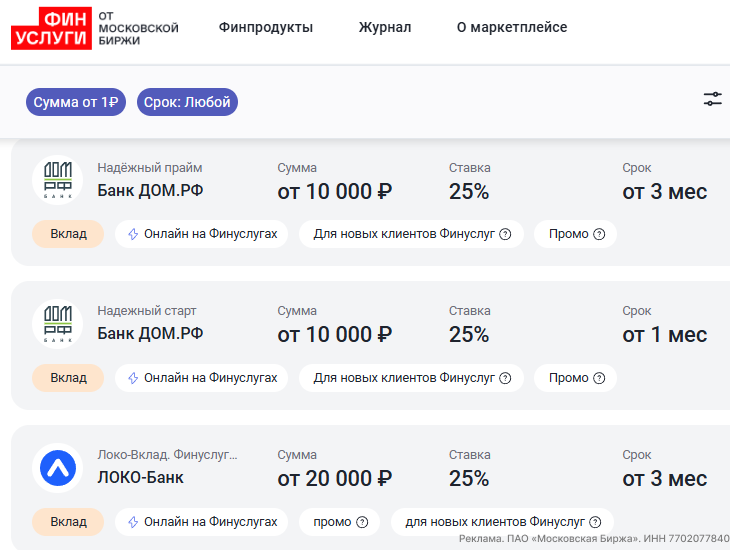Click Промо tag in Надёжный прайм card
This screenshot has height=550, width=737.
[x=575, y=234]
